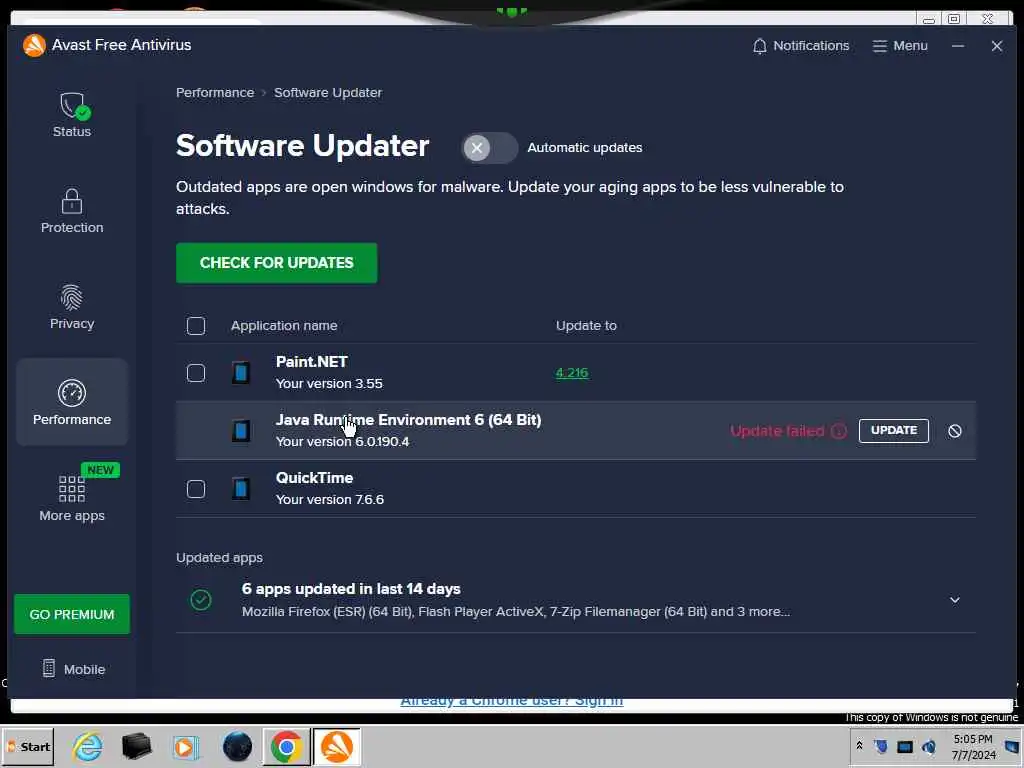Viewport: 1024px width, 768px height.
Task: Click the taskbar clock showing 5:05 PM
Action: pyautogui.click(x=973, y=746)
